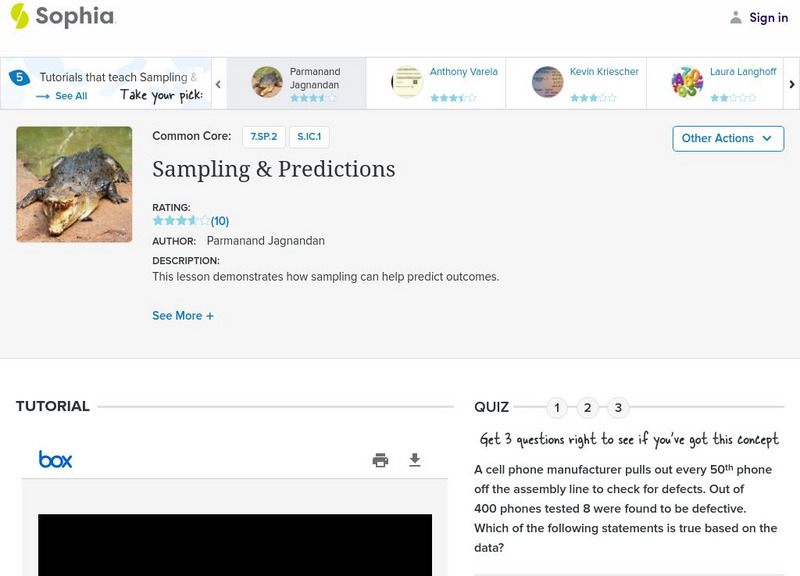Click the Box logo

point(55,460)
